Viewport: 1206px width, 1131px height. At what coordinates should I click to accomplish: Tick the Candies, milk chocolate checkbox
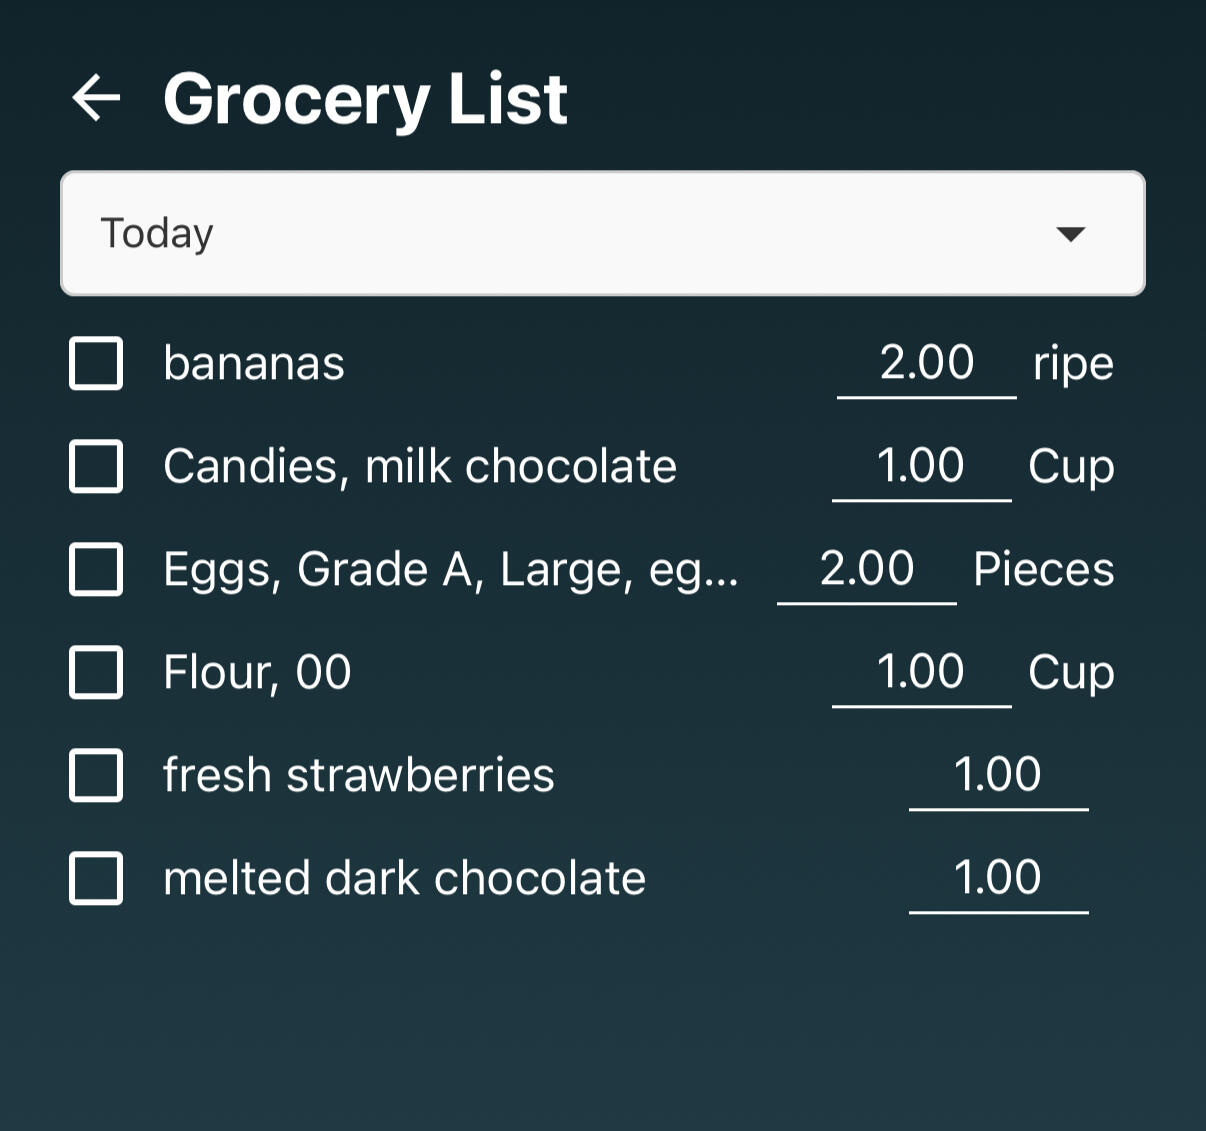(x=96, y=466)
